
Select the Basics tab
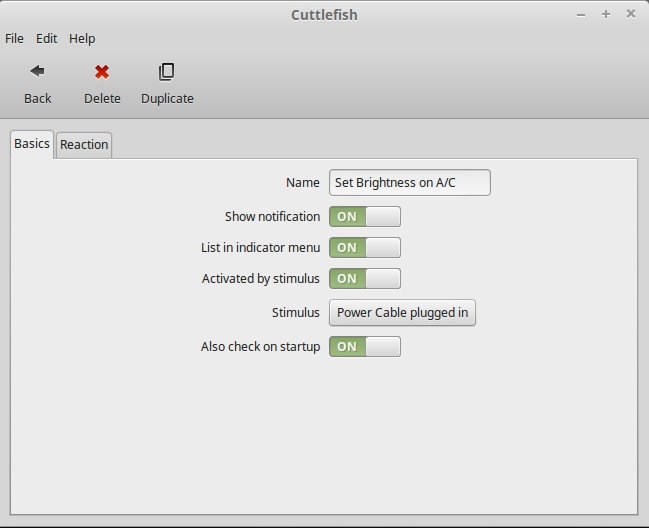[31, 144]
